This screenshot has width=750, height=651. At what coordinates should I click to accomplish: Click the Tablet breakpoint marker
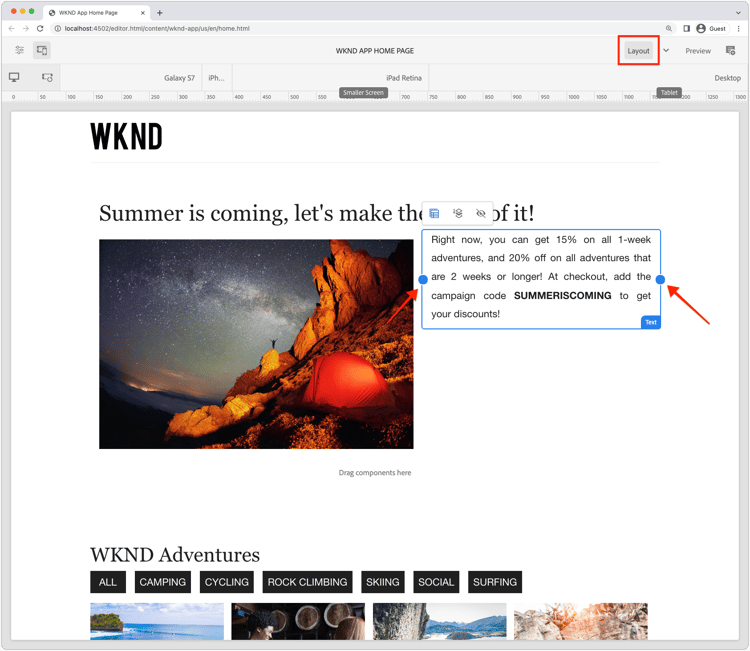669,93
